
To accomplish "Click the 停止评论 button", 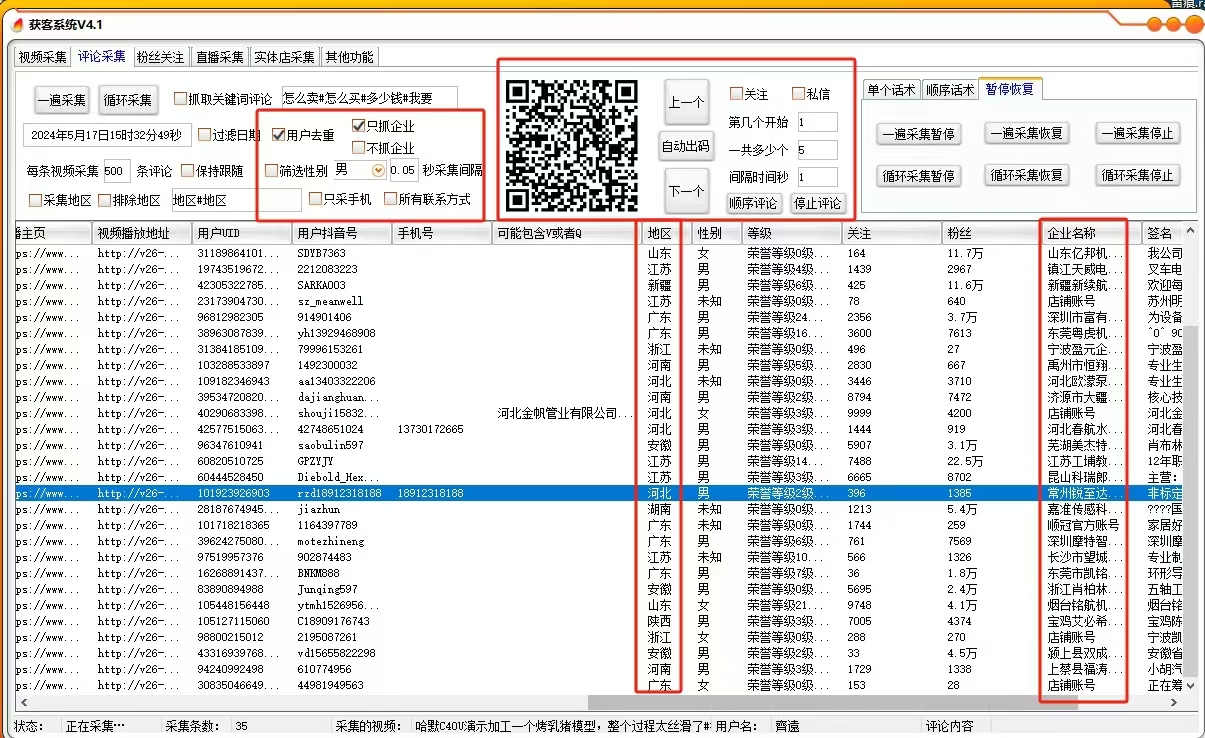I will pyautogui.click(x=818, y=204).
